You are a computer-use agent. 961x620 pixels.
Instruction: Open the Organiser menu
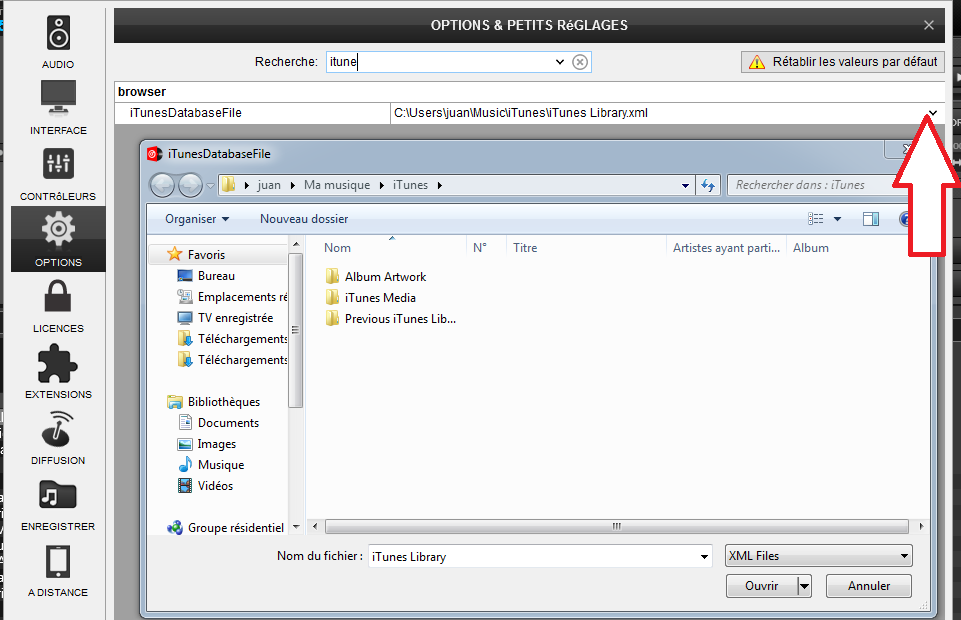[197, 219]
